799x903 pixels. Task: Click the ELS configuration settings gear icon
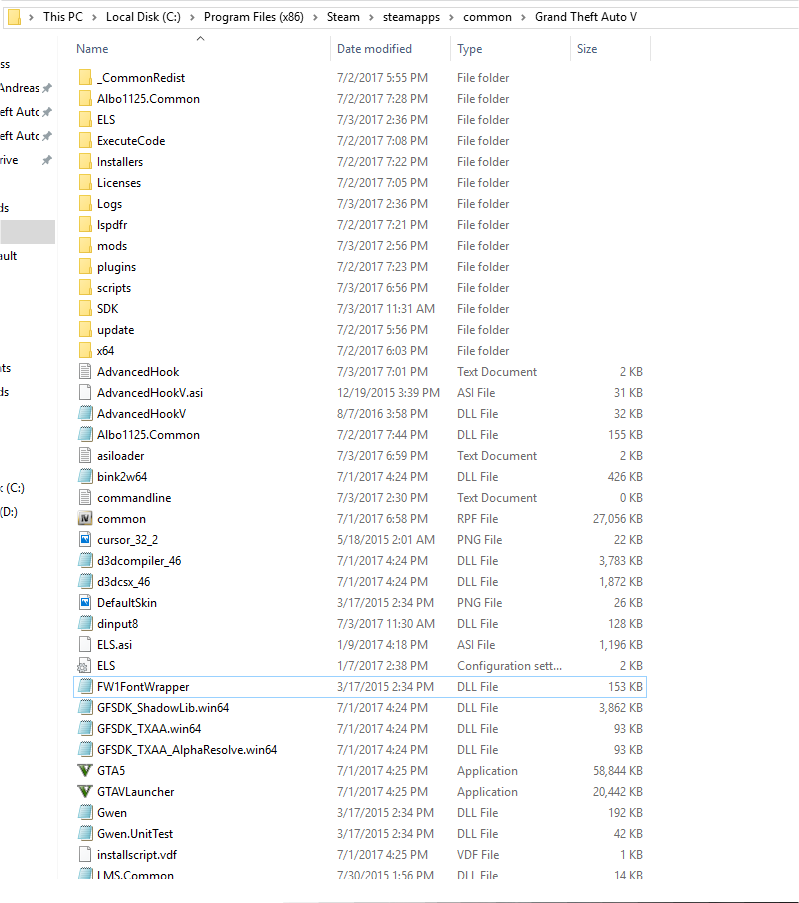click(x=85, y=666)
